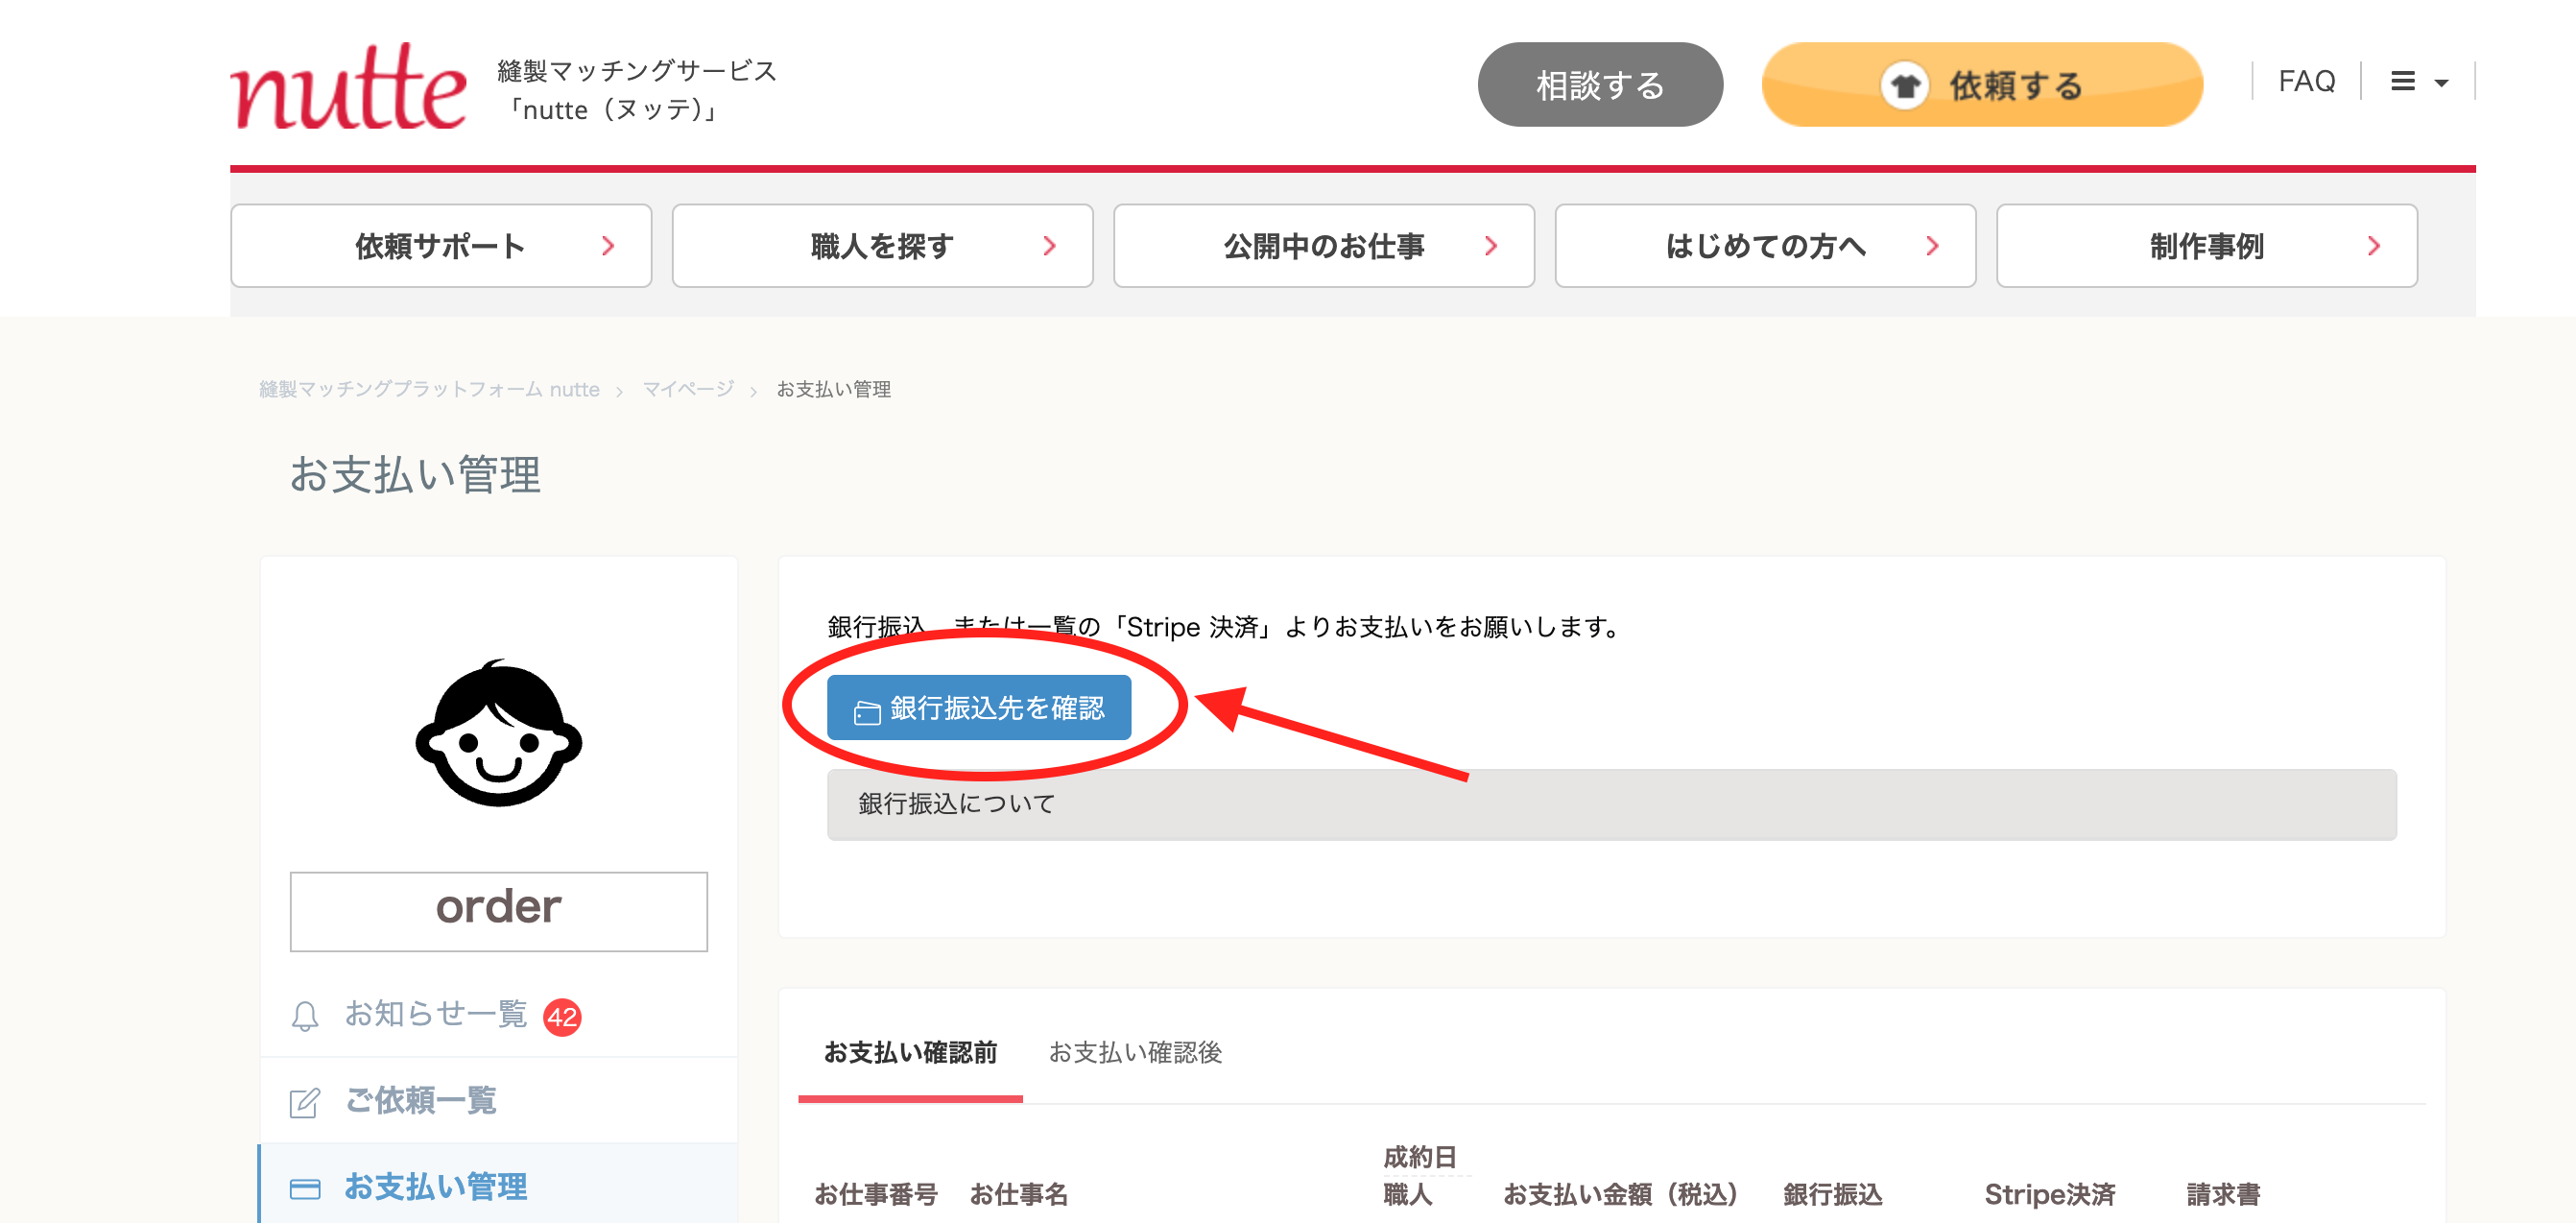The image size is (2576, 1223).
Task: Switch to the お支払い確認後 tab
Action: [1135, 1052]
